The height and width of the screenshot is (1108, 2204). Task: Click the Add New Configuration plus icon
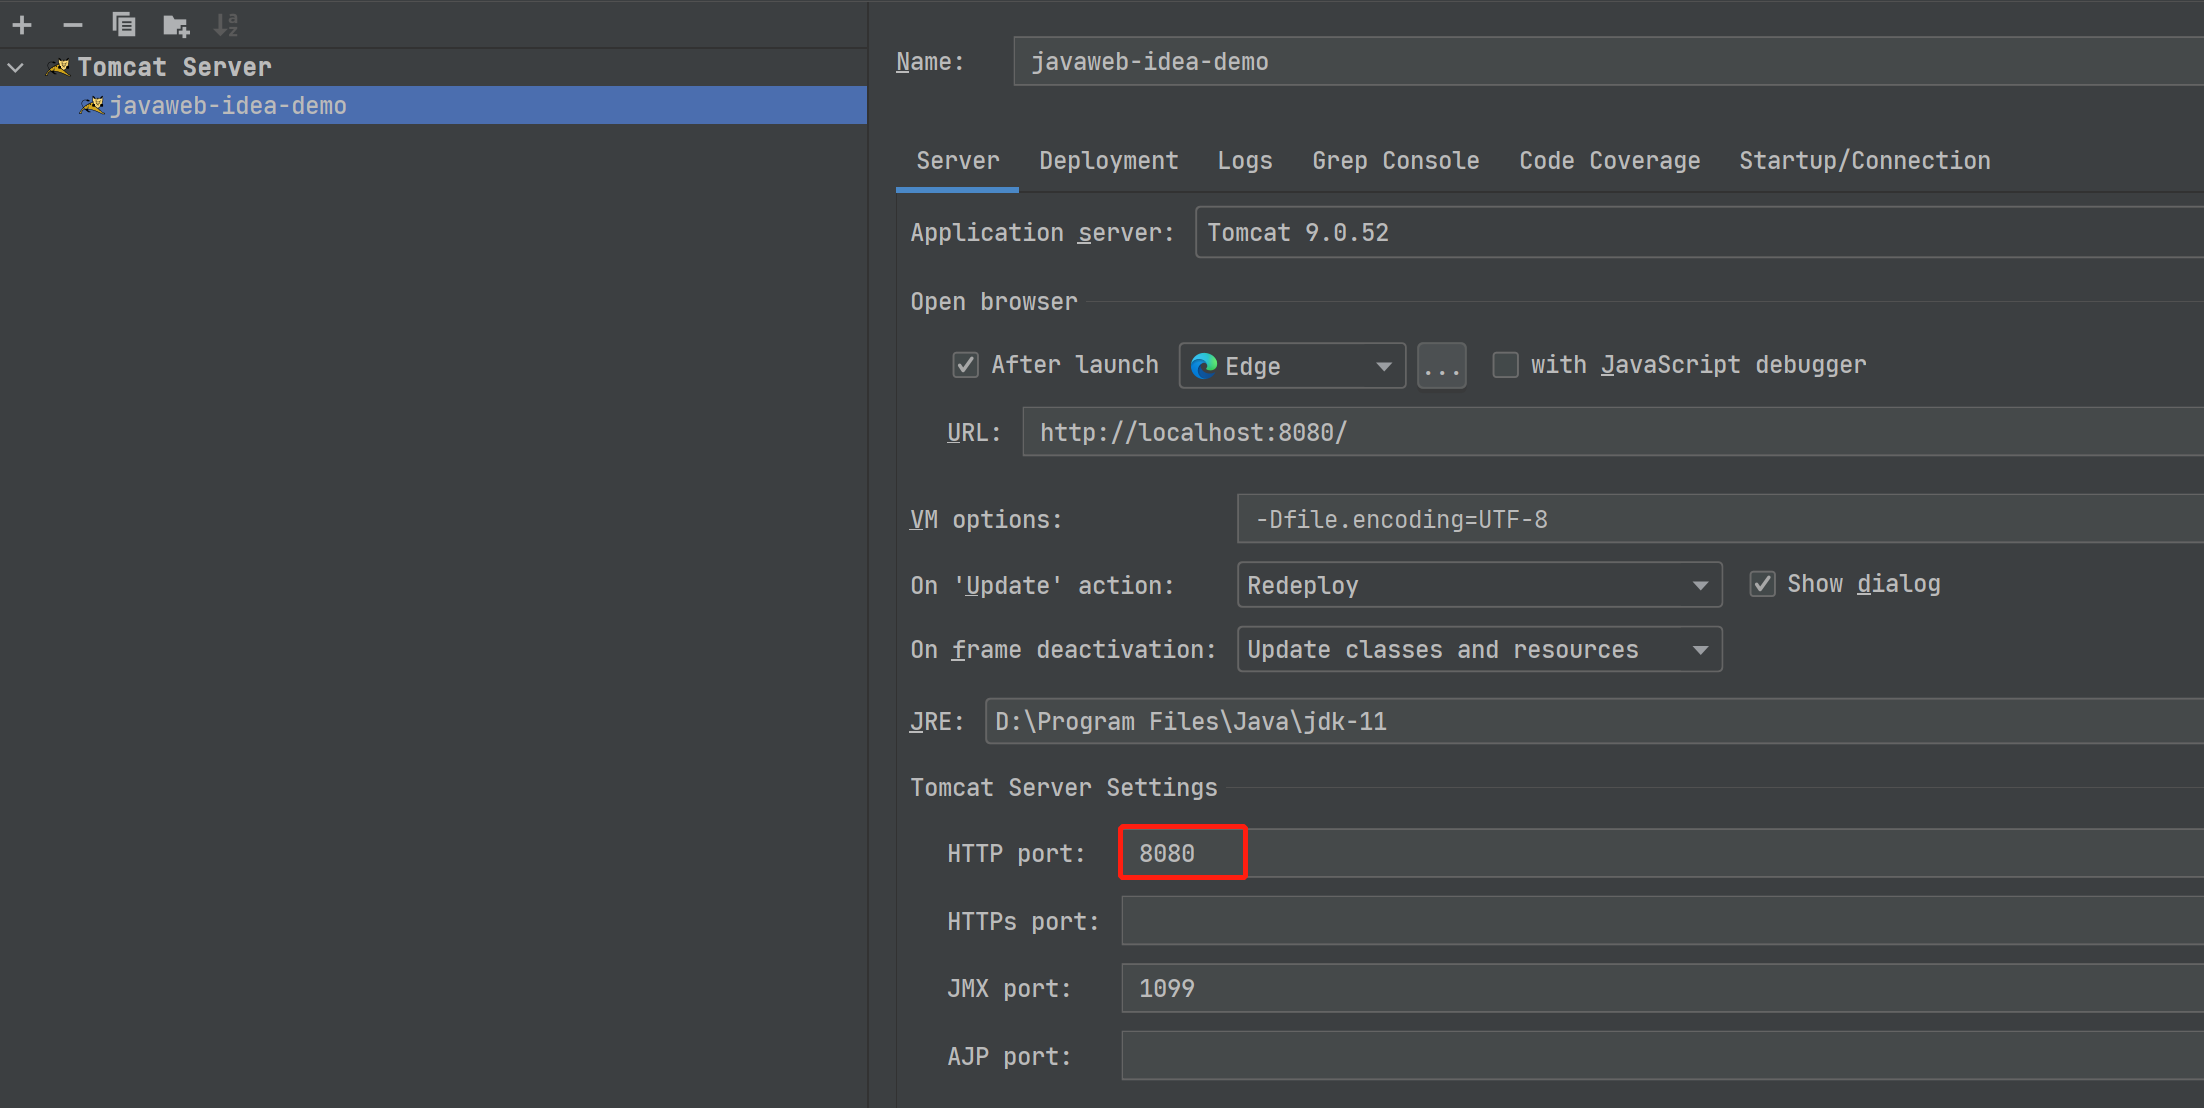point(22,24)
